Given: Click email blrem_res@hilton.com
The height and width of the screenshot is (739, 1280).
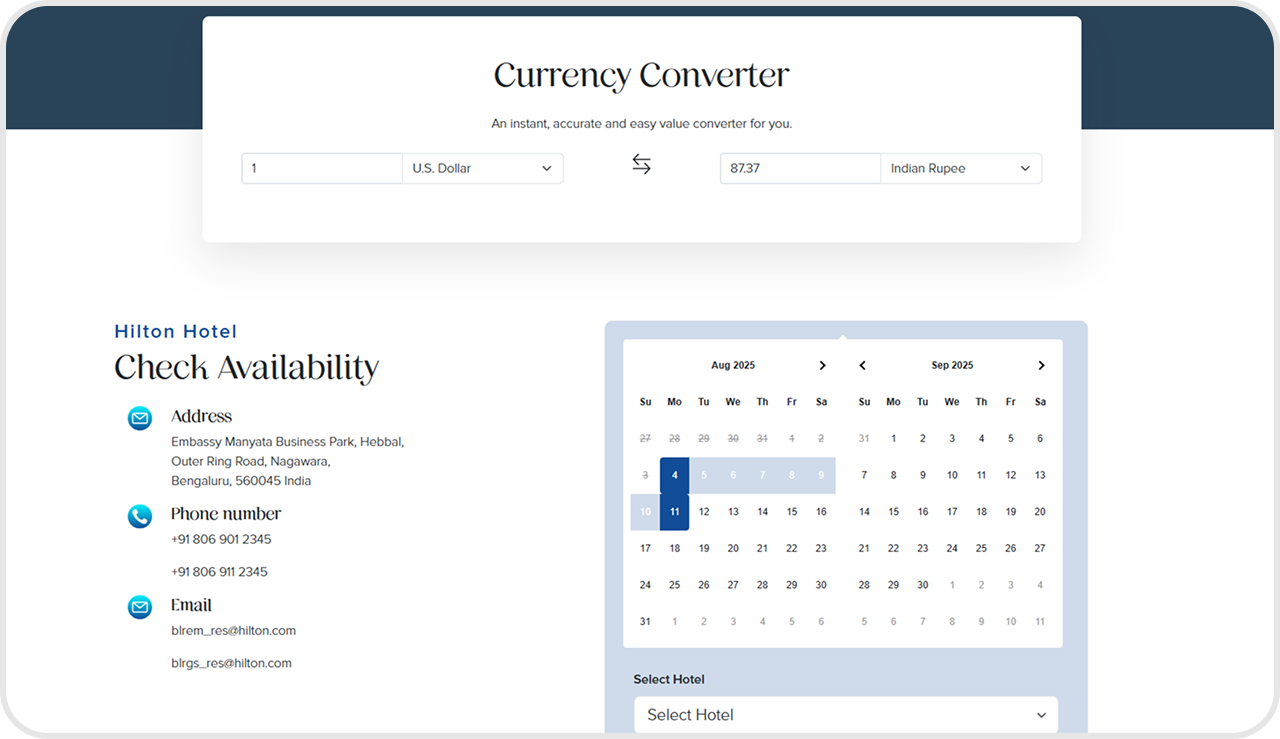Looking at the screenshot, I should pyautogui.click(x=234, y=631).
